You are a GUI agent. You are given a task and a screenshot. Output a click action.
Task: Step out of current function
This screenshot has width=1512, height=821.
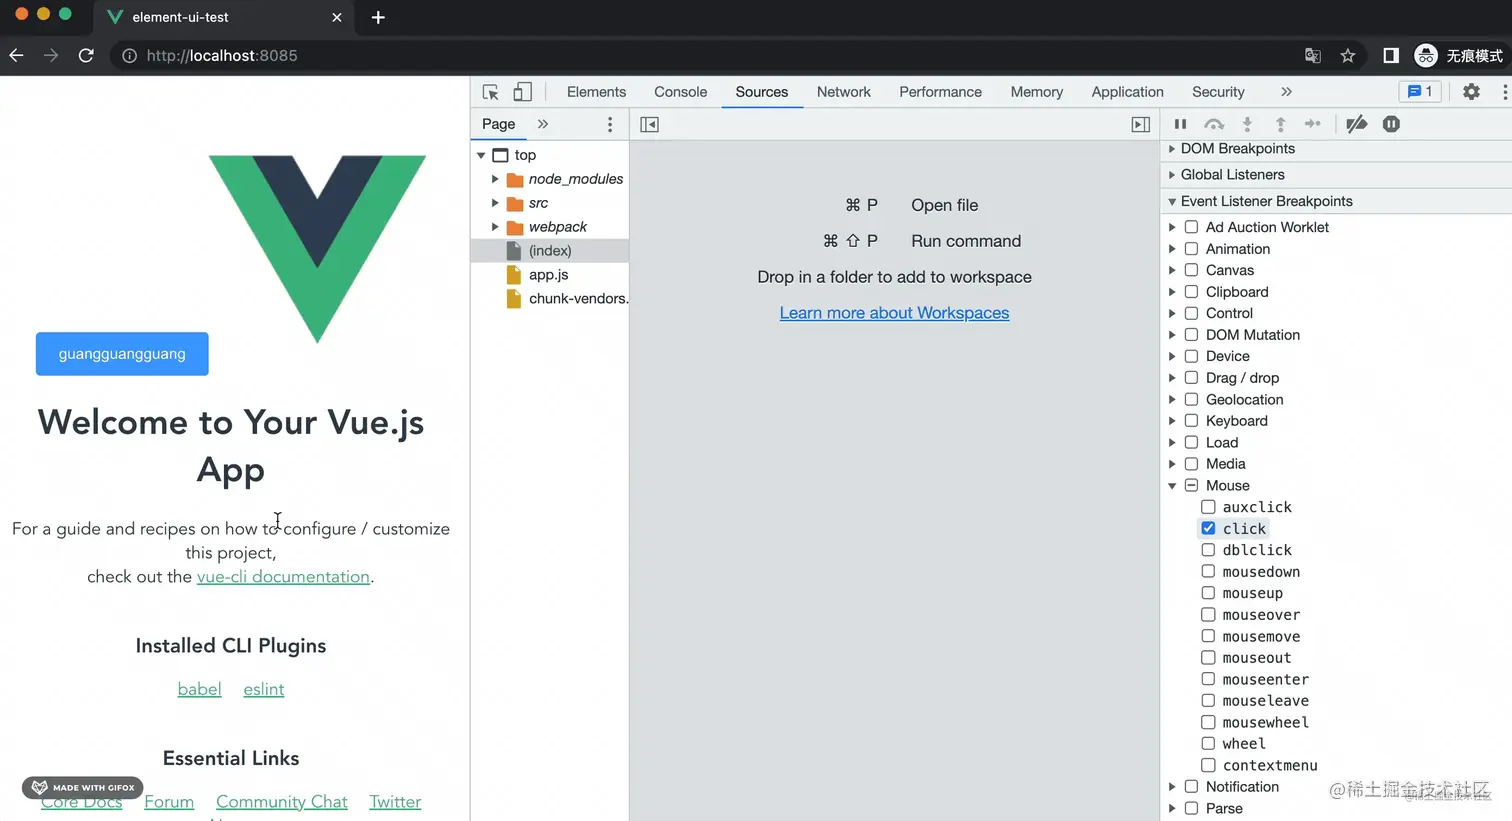click(x=1280, y=124)
